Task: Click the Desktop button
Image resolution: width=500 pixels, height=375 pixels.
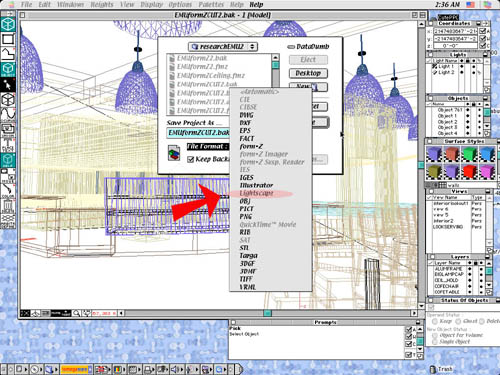Action: click(x=308, y=73)
